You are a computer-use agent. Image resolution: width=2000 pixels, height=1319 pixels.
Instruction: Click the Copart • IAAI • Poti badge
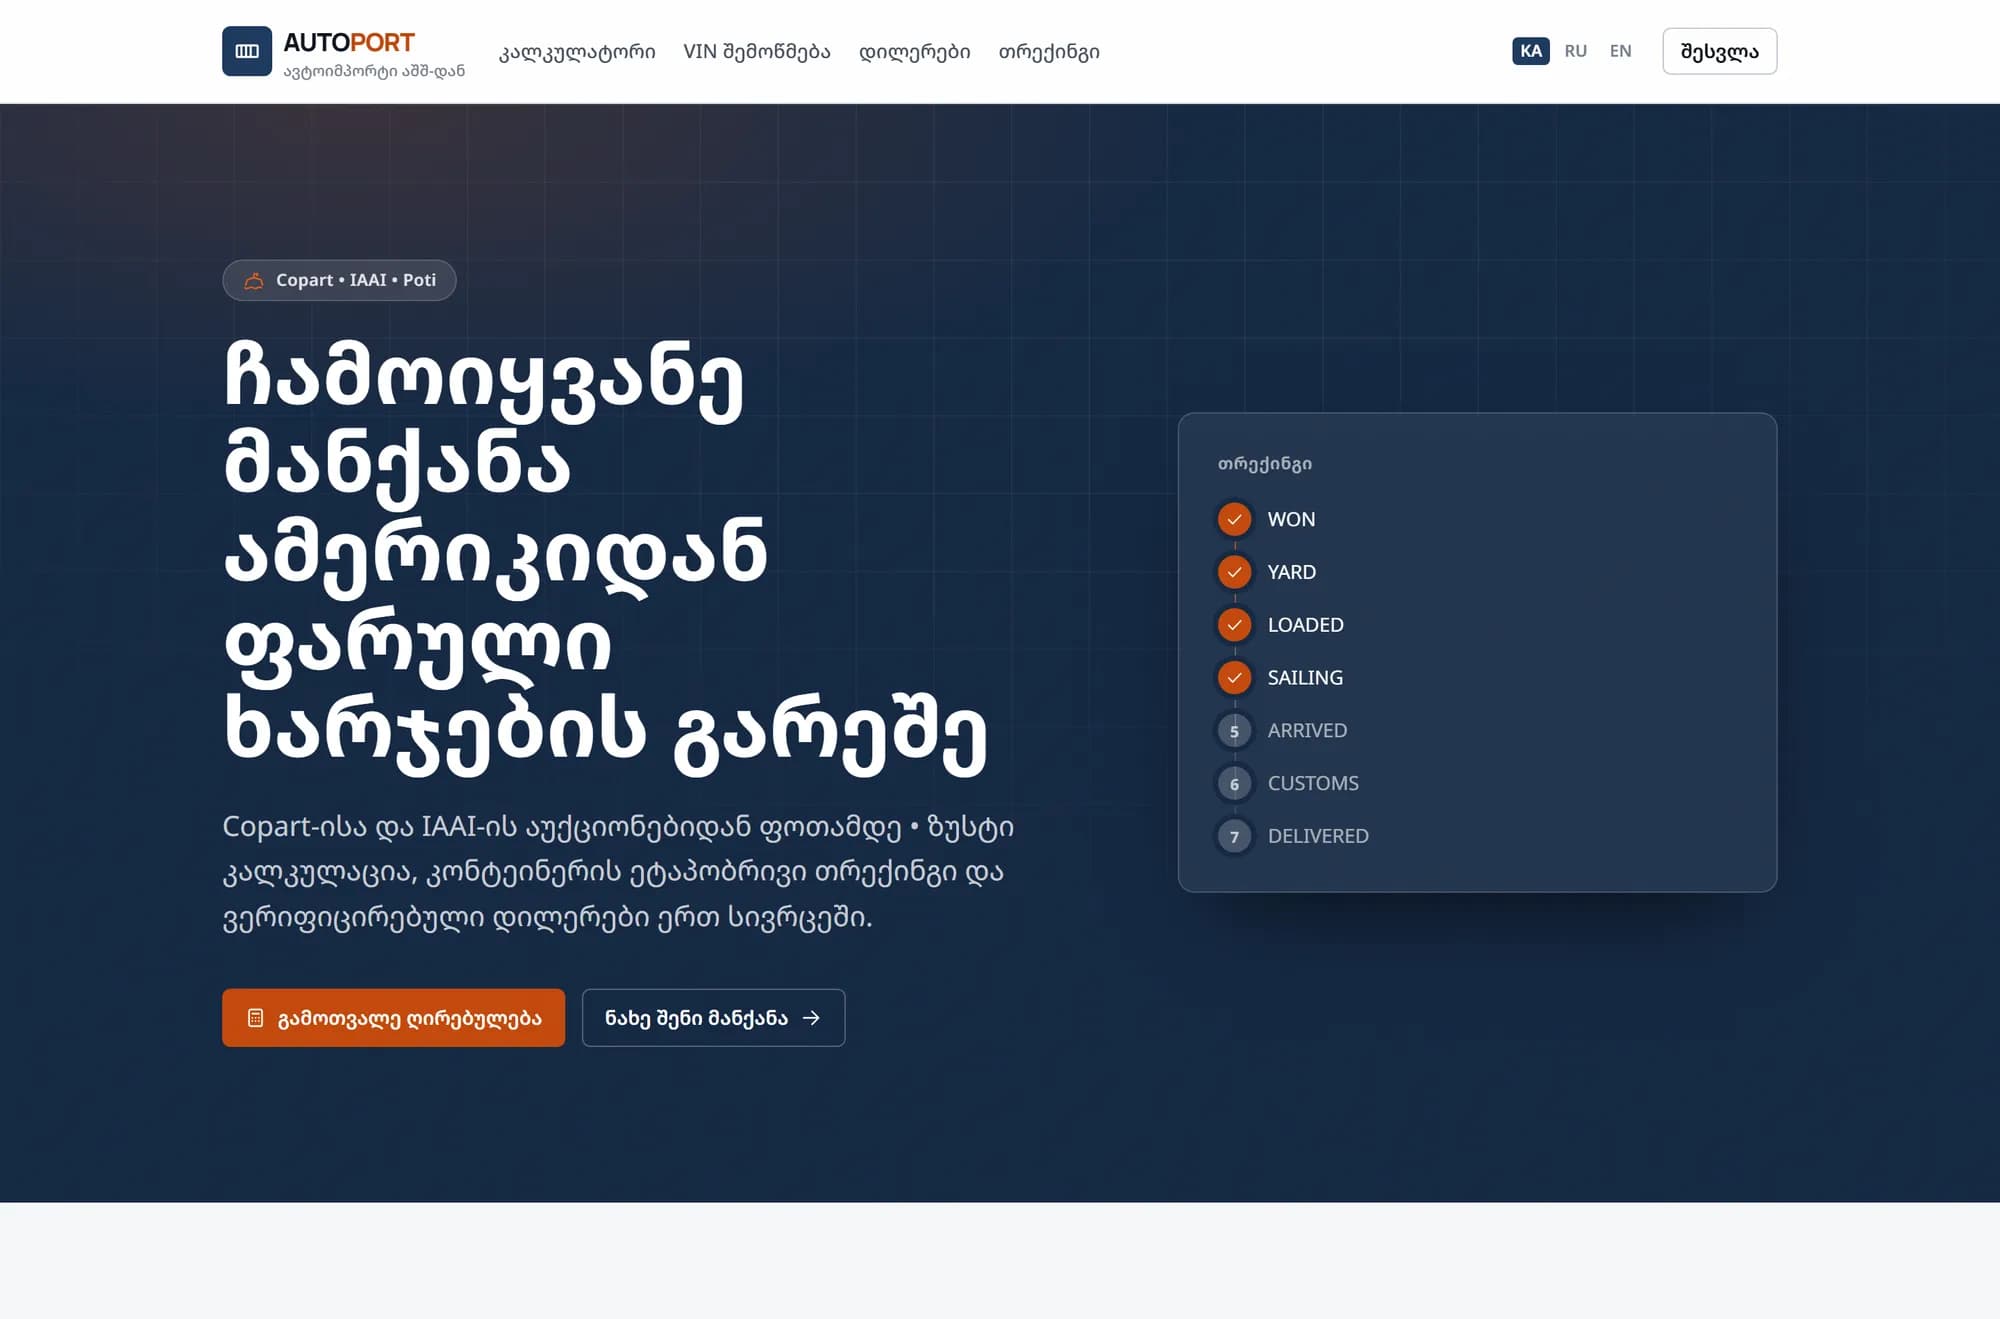[x=339, y=280]
